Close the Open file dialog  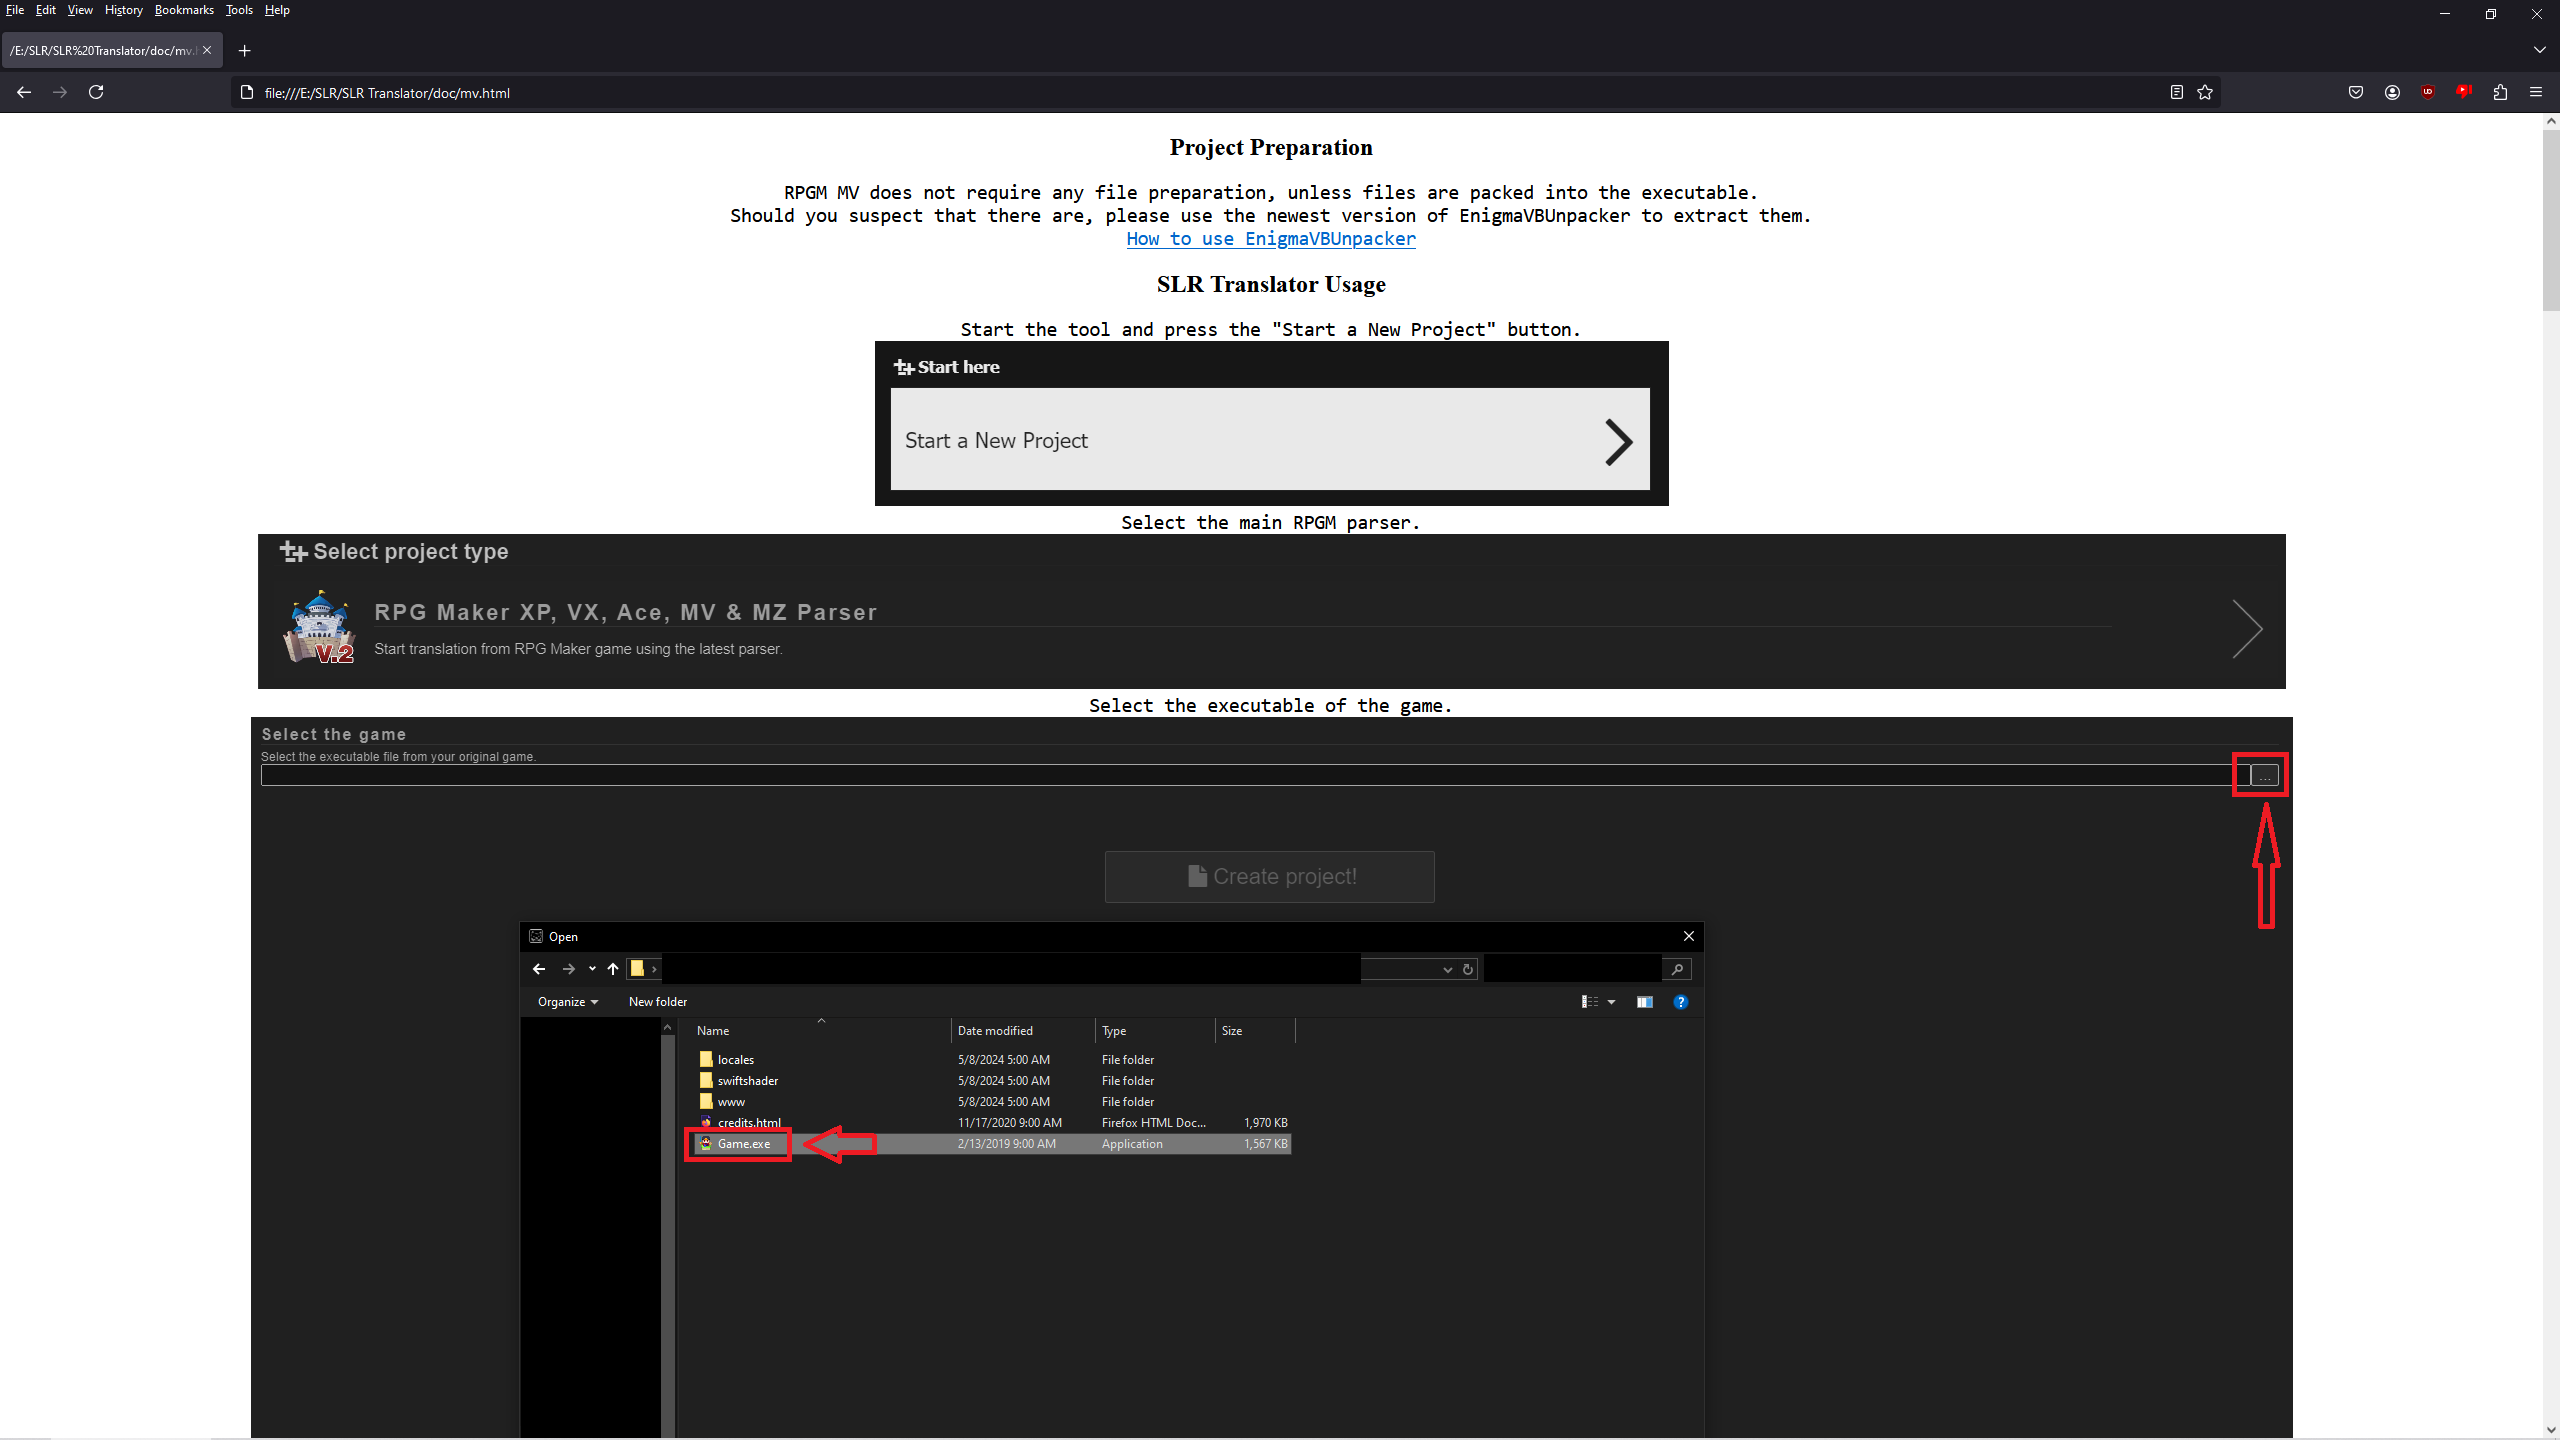click(x=1689, y=936)
